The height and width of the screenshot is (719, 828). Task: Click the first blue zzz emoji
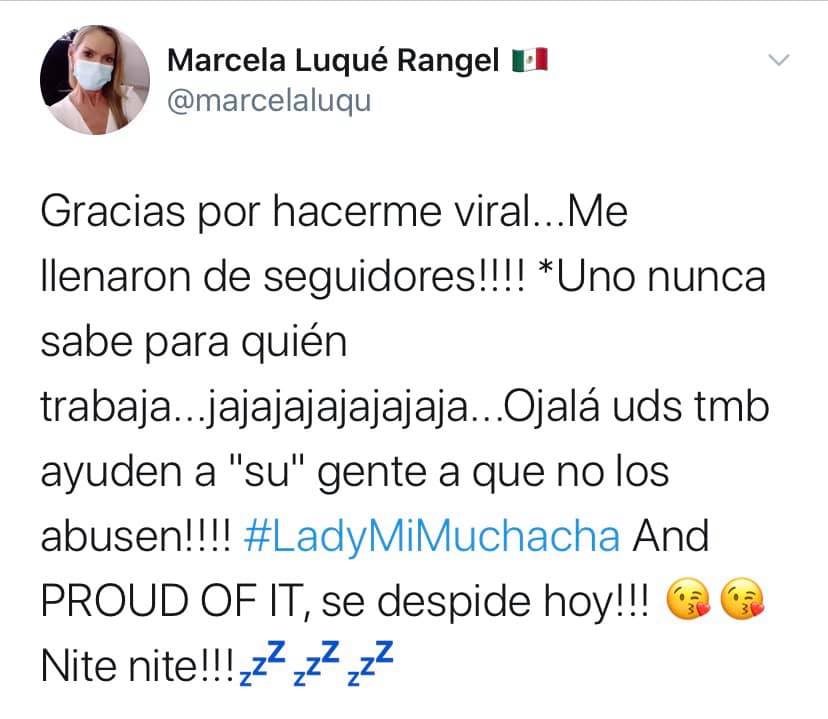(263, 663)
